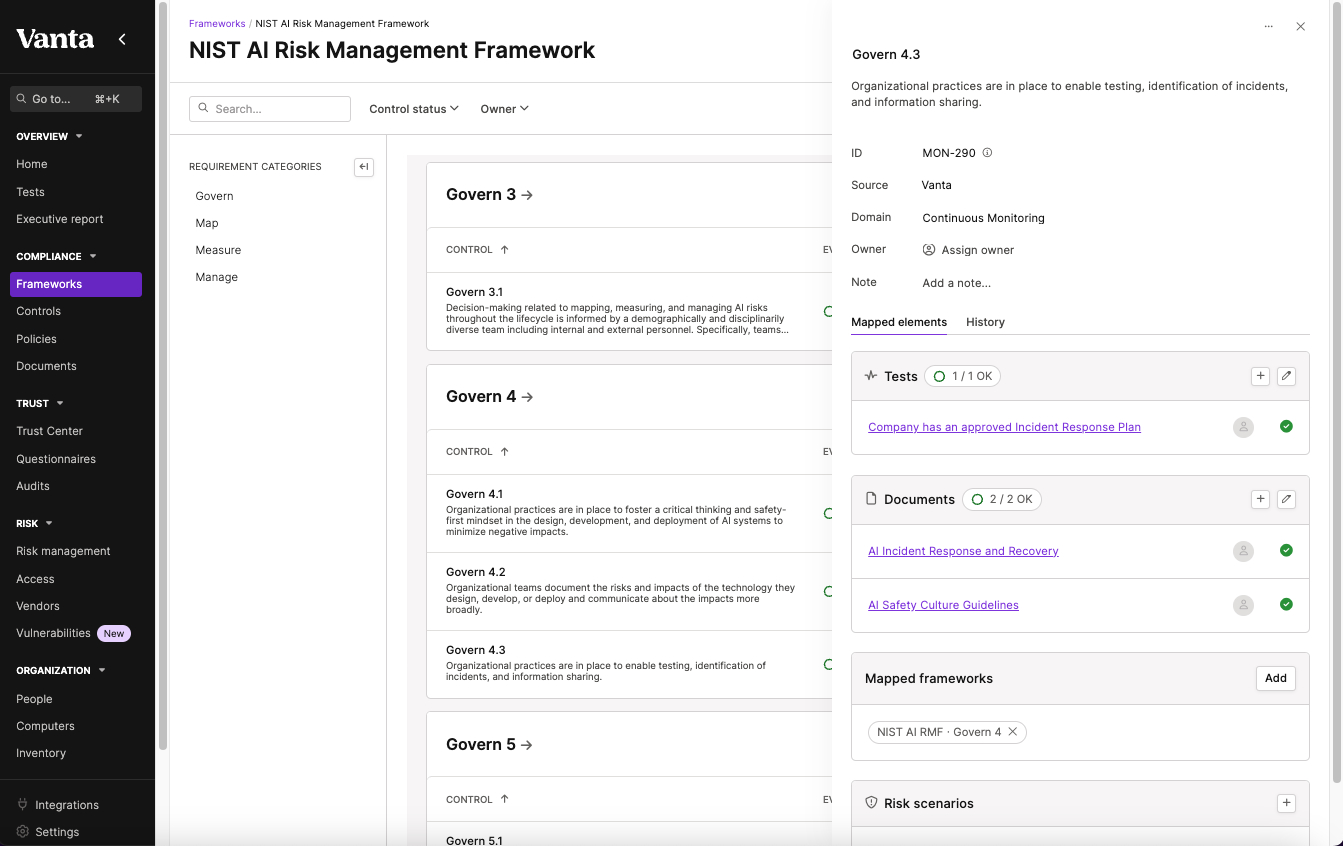Open Risk management in sidebar
The width and height of the screenshot is (1343, 846).
(63, 551)
